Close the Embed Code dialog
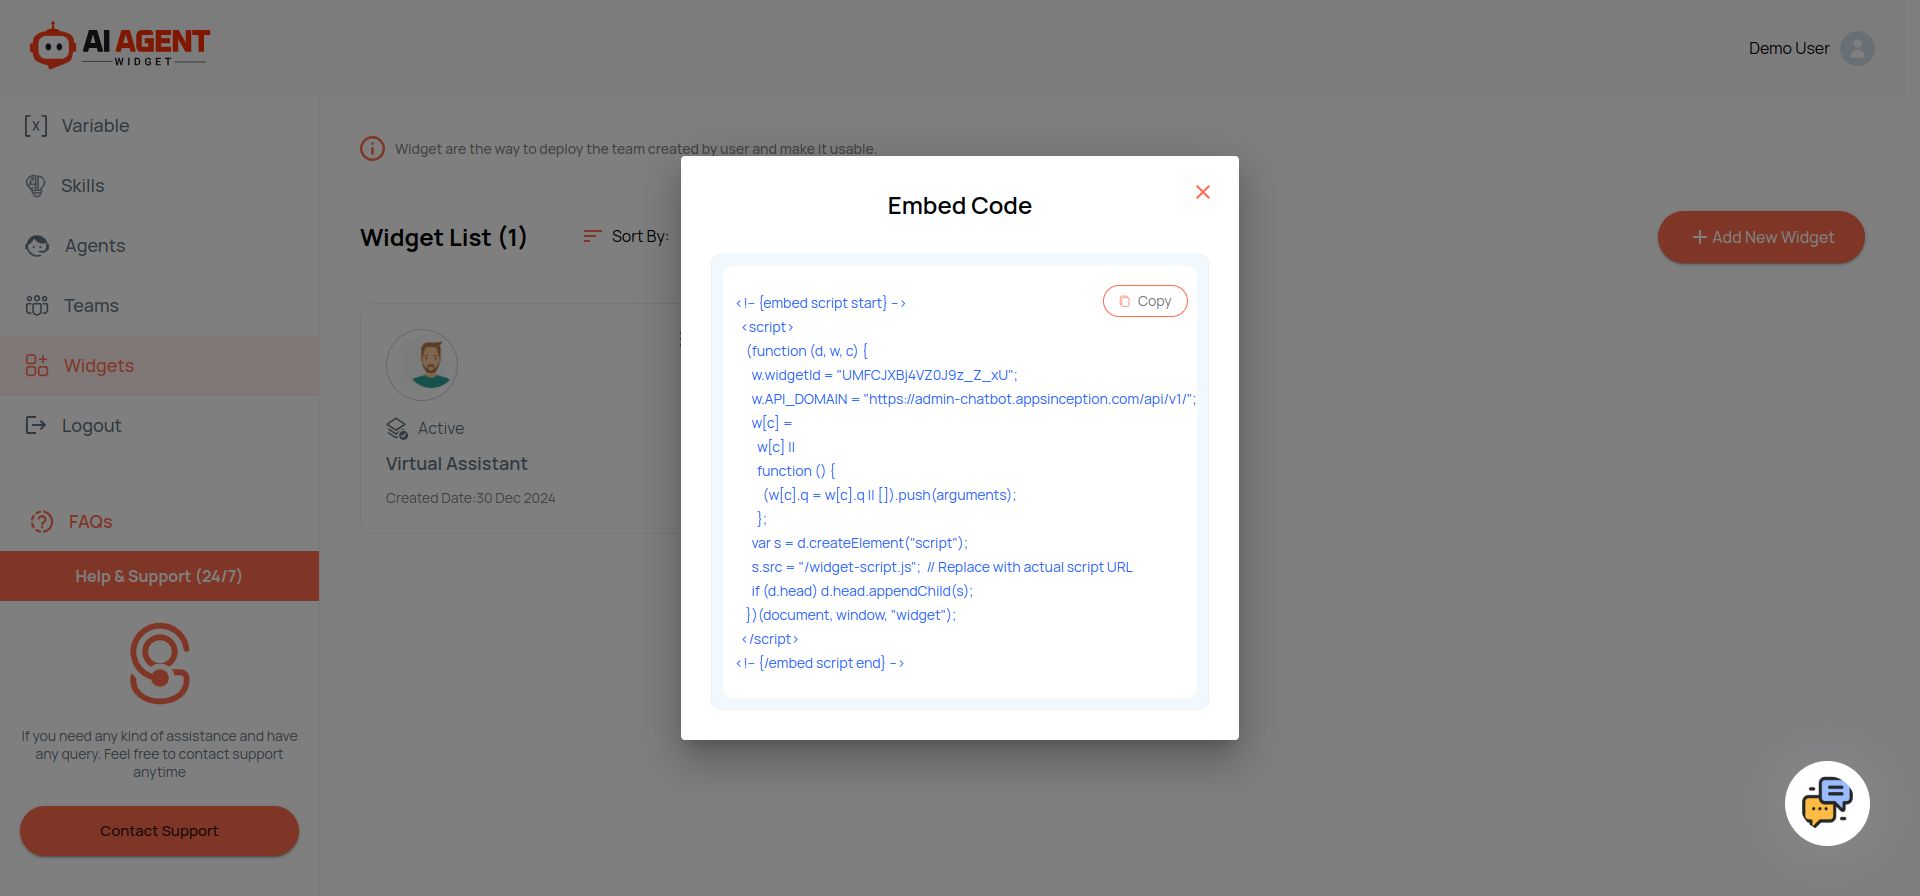 pyautogui.click(x=1203, y=192)
